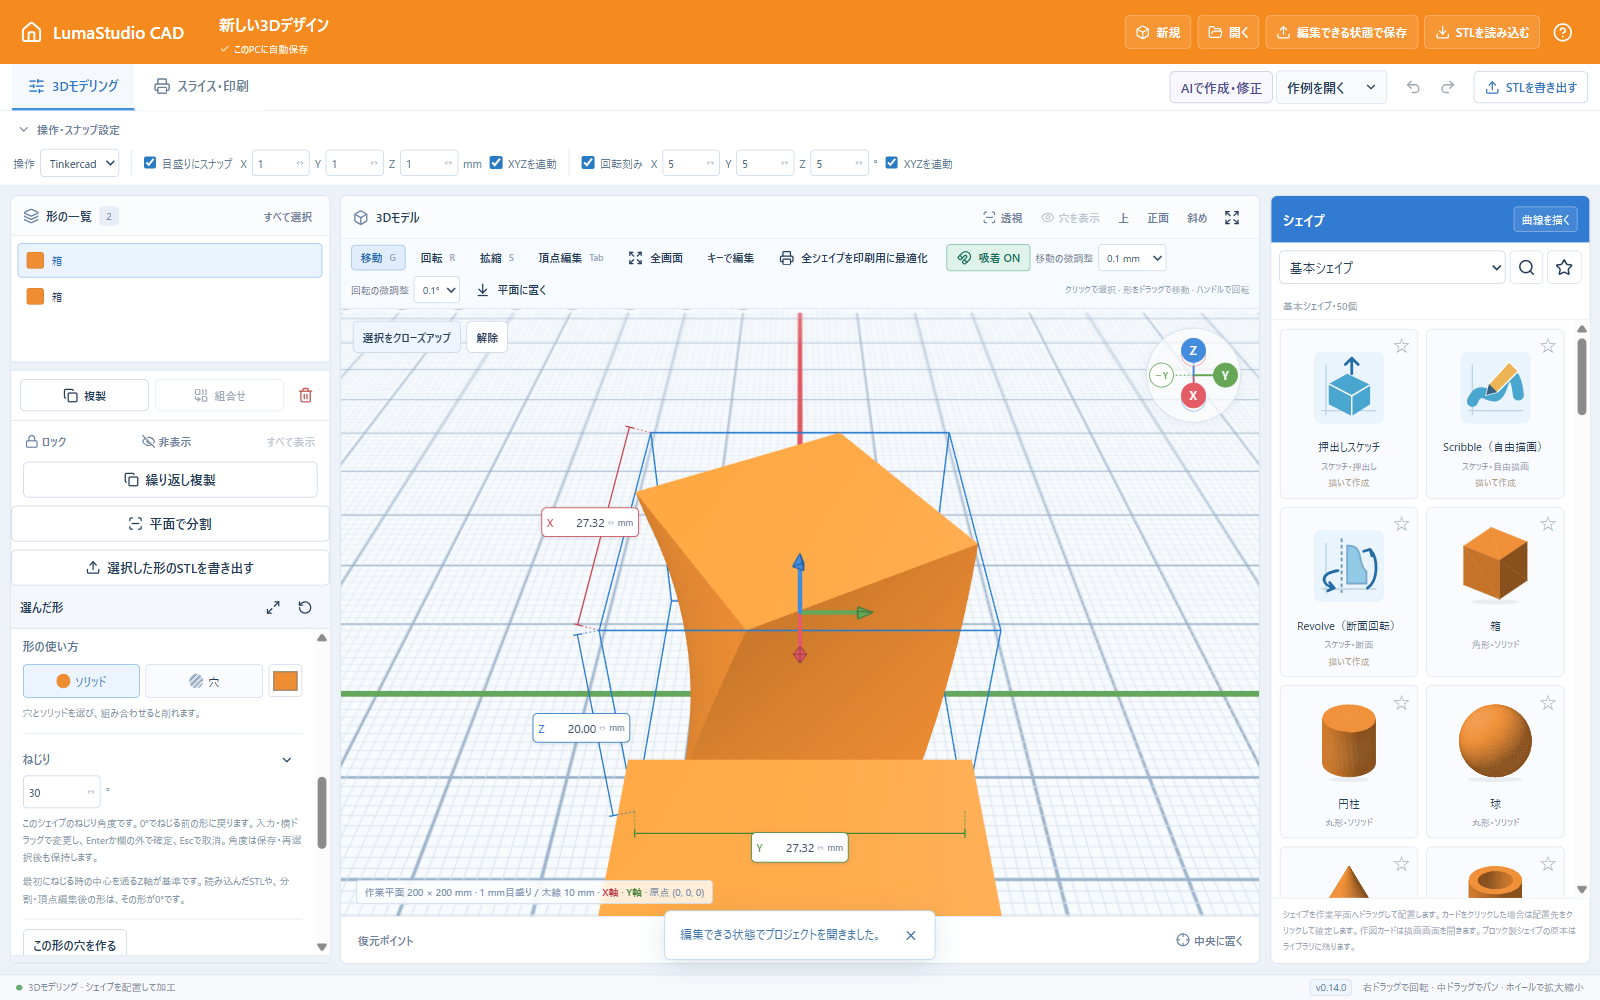1600x1000 pixels.
Task: Collapse the ねじり section chevron
Action: [x=287, y=760]
